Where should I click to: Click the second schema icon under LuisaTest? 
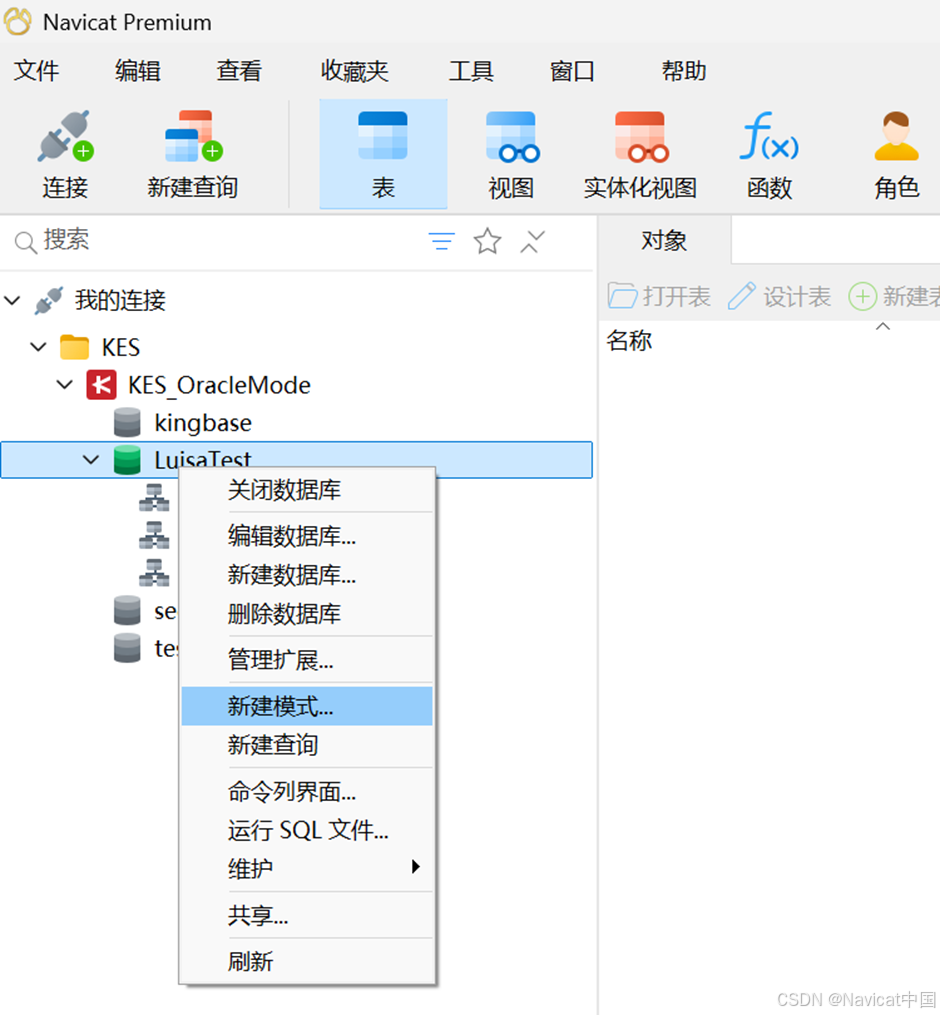pyautogui.click(x=154, y=535)
